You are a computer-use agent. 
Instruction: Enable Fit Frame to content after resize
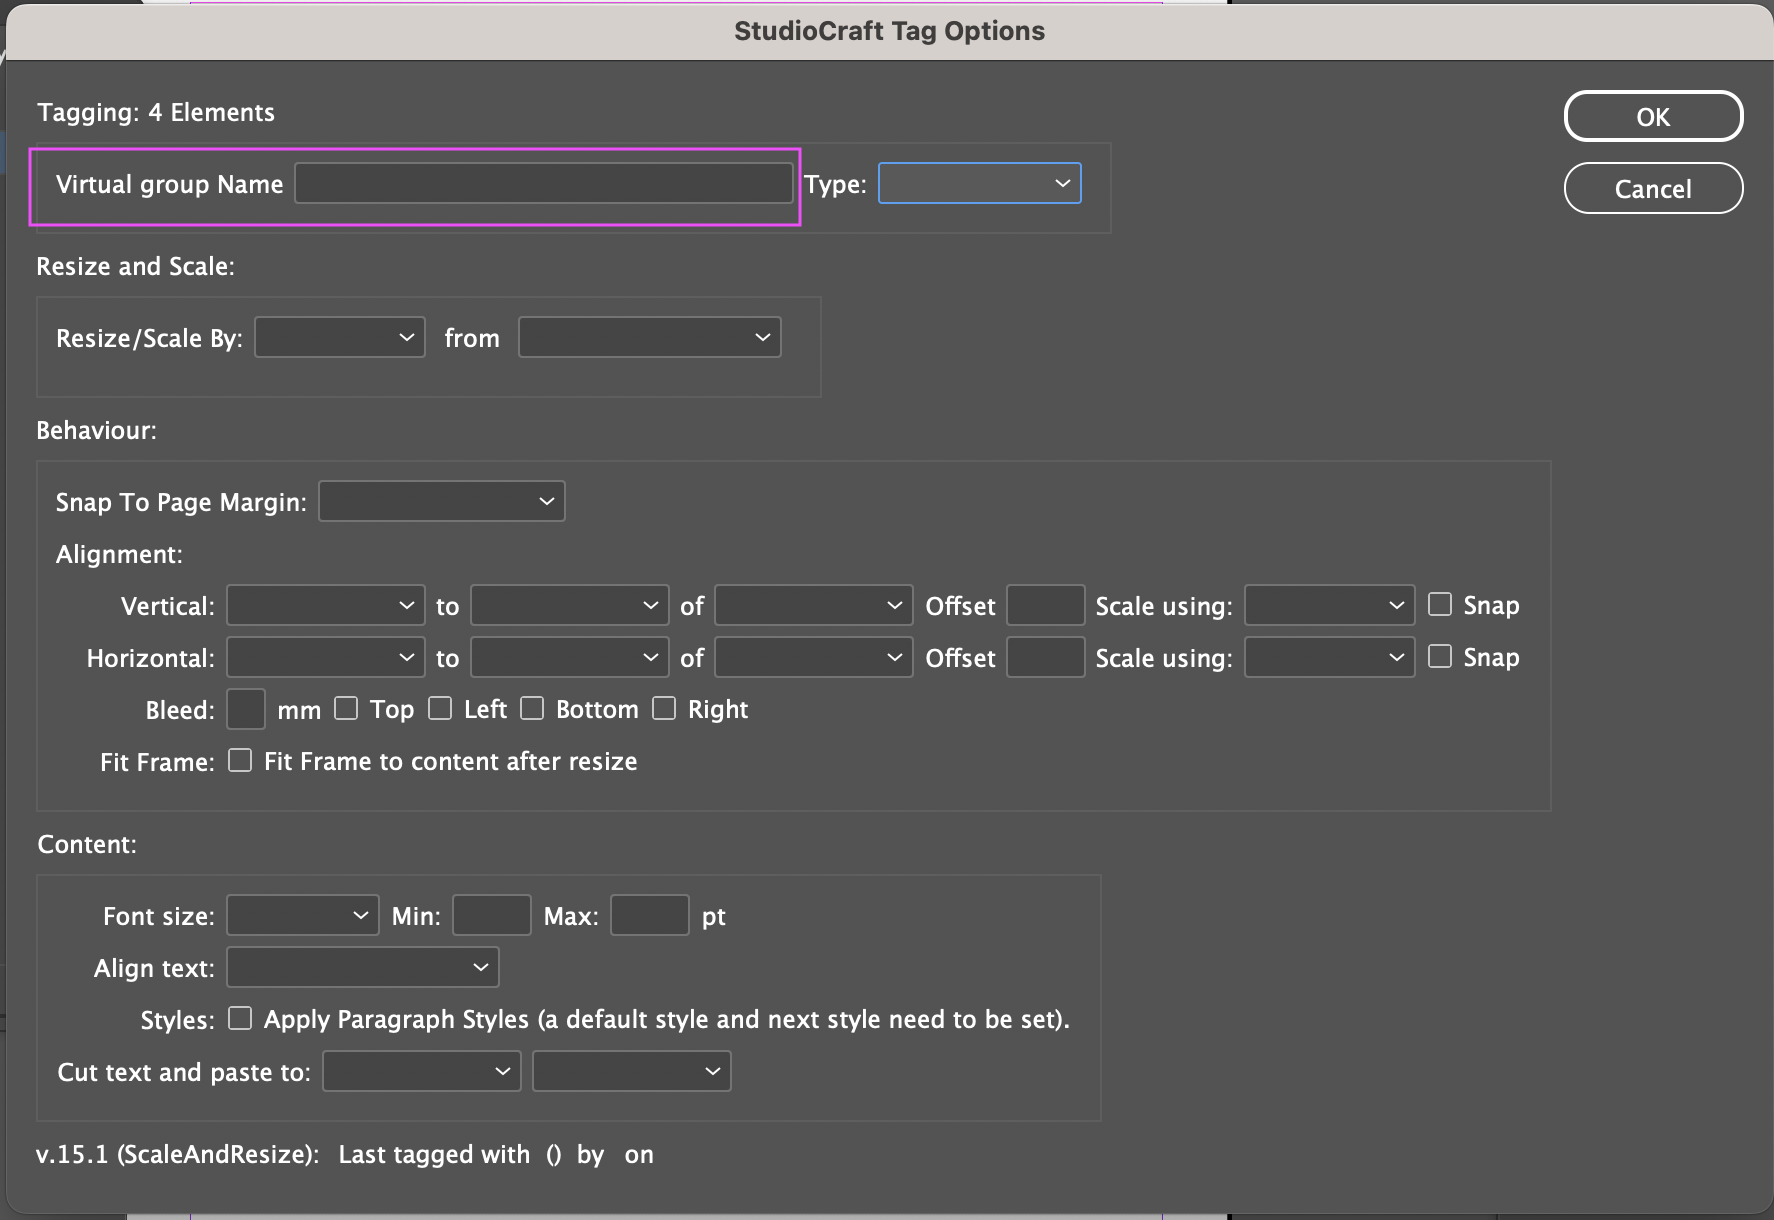[240, 760]
